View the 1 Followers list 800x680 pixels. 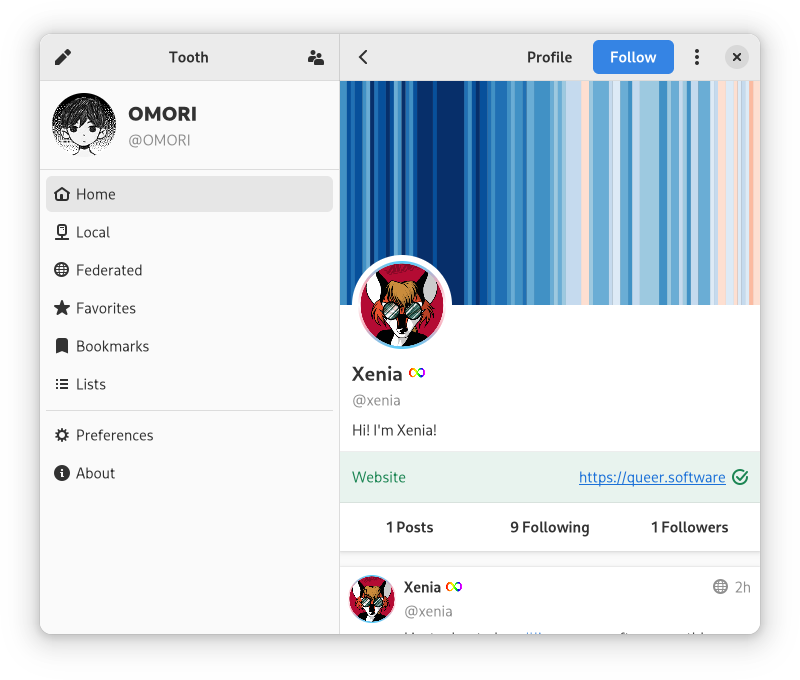coord(689,527)
